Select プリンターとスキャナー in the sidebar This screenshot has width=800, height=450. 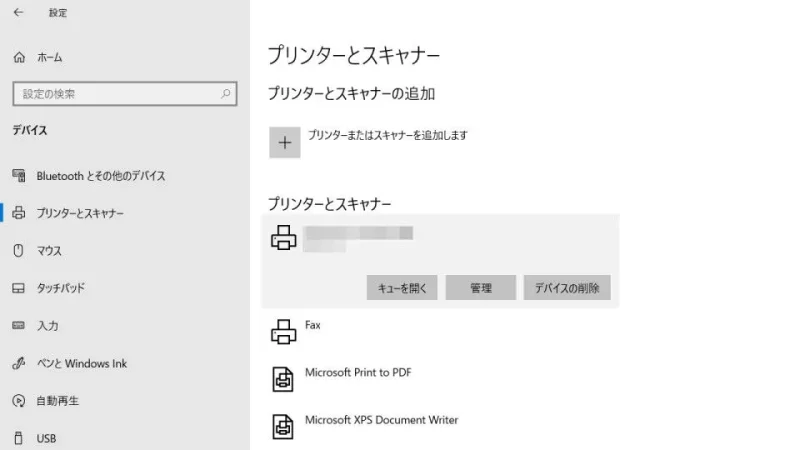tap(80, 213)
